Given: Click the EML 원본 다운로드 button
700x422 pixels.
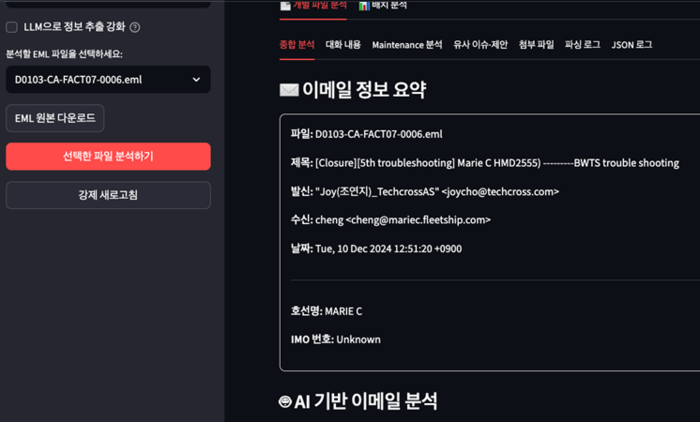Looking at the screenshot, I should [x=55, y=118].
